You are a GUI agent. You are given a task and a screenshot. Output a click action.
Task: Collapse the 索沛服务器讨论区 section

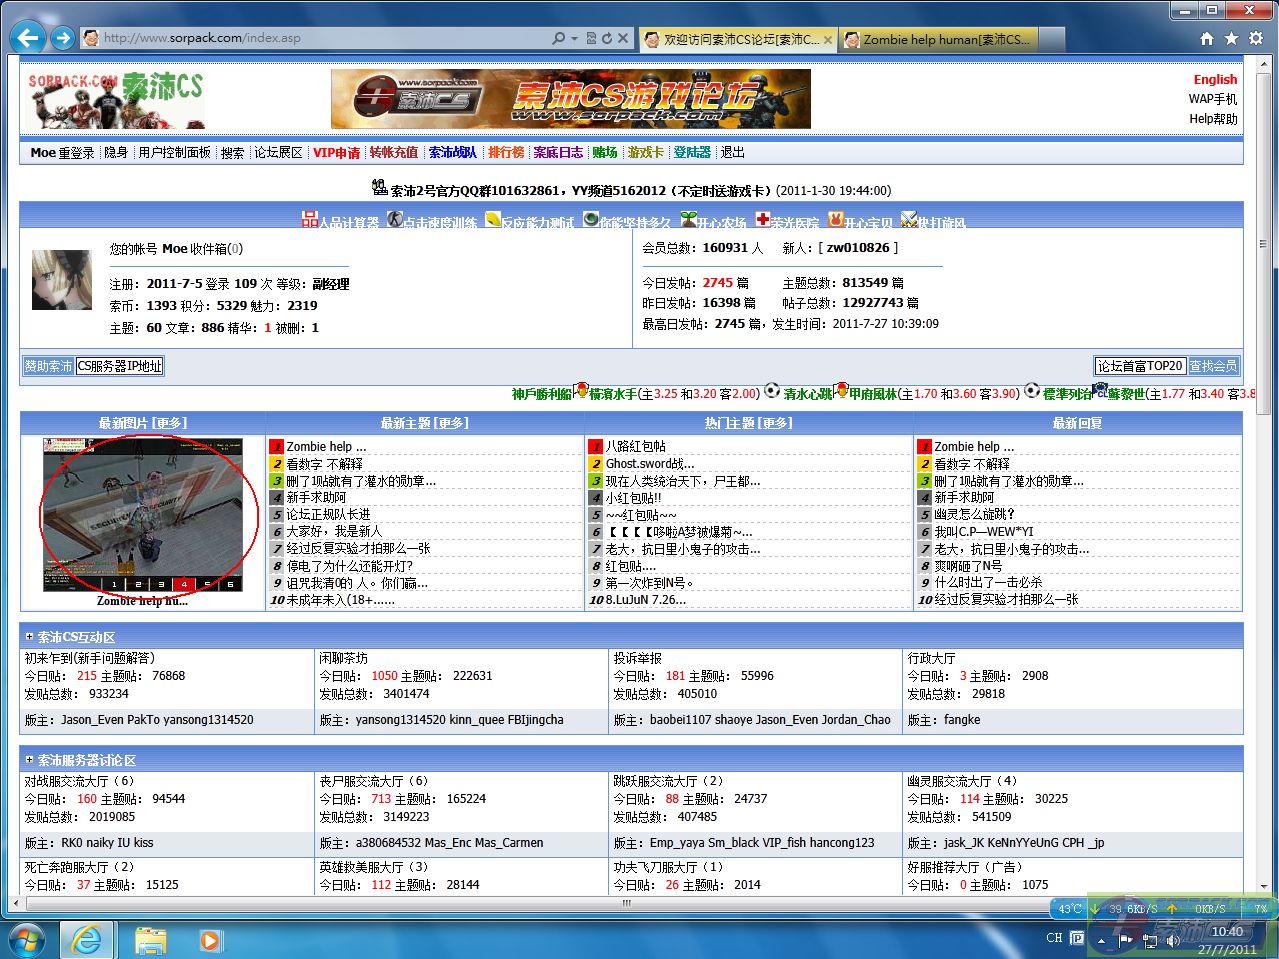(x=29, y=760)
